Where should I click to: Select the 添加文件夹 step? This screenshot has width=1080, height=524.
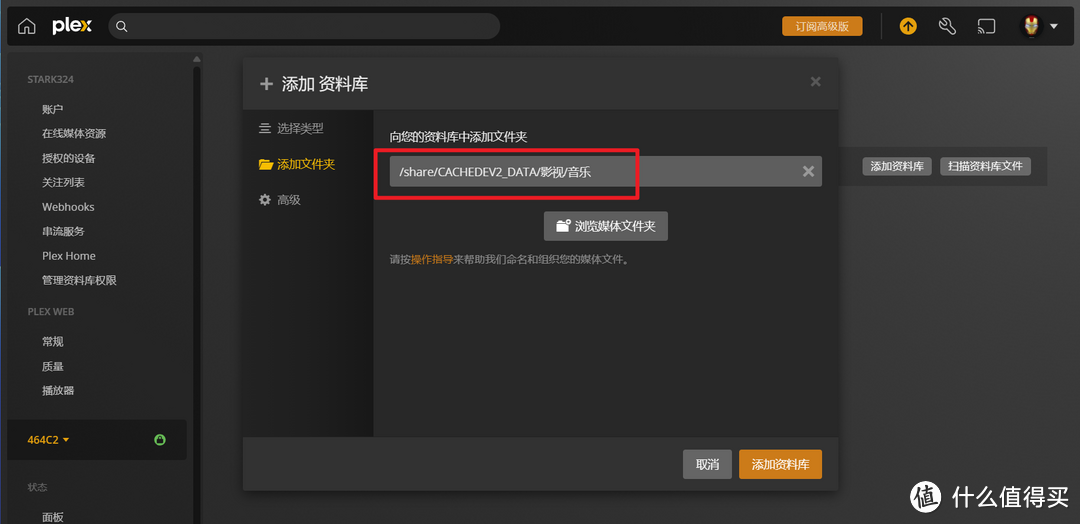point(297,165)
